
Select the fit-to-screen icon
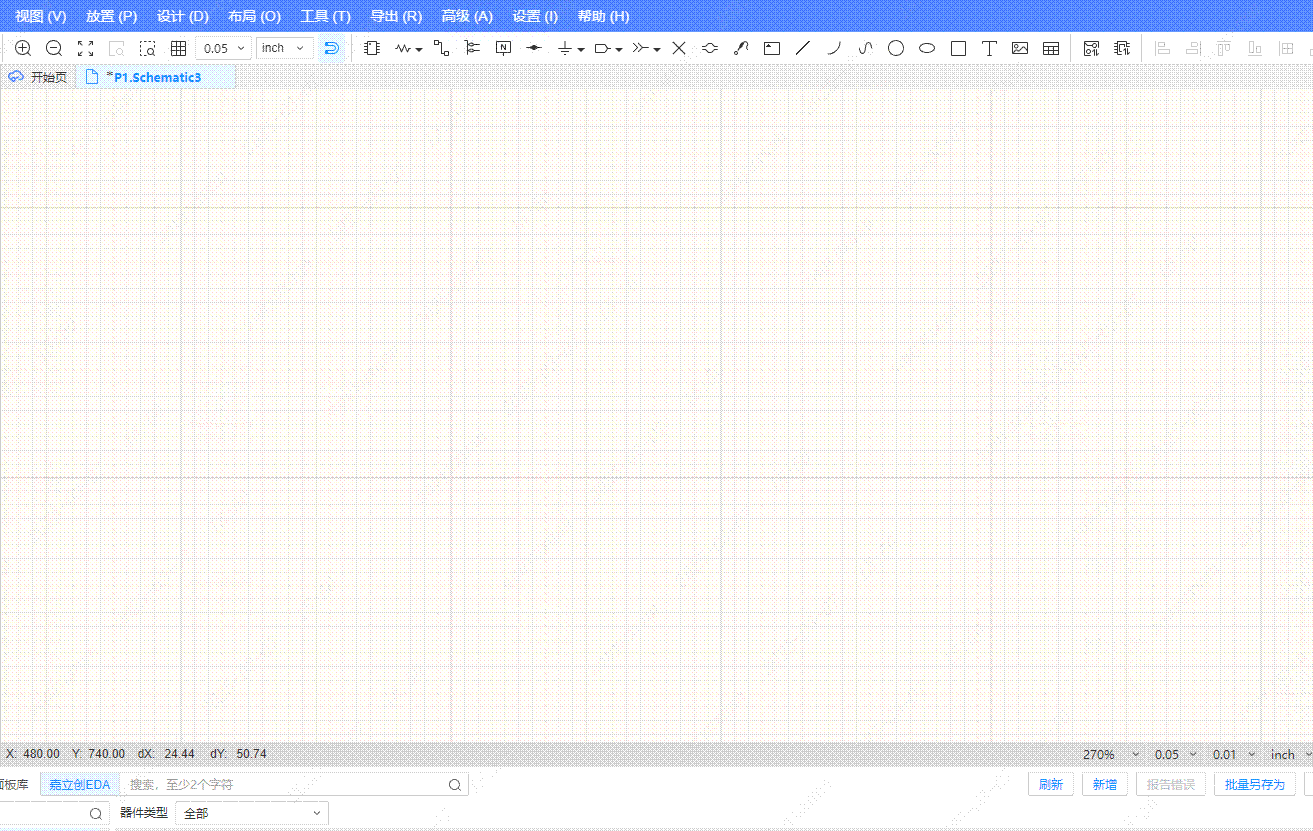[85, 48]
